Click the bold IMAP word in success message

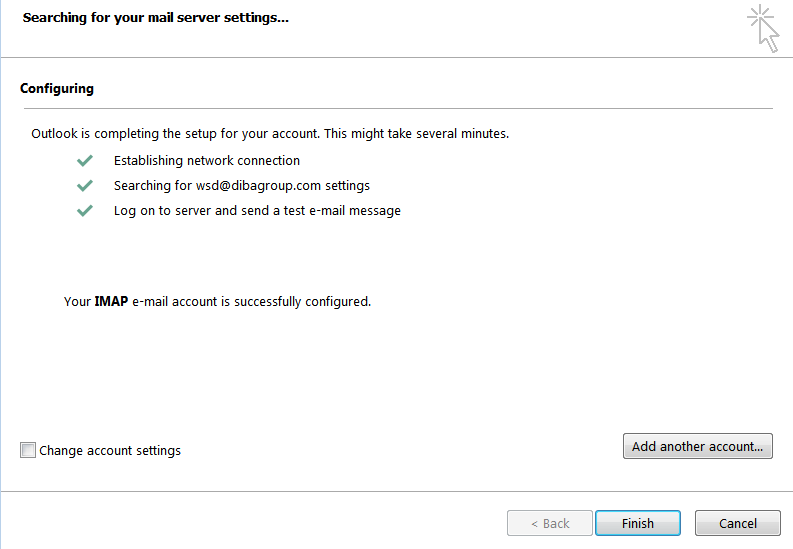(x=111, y=301)
